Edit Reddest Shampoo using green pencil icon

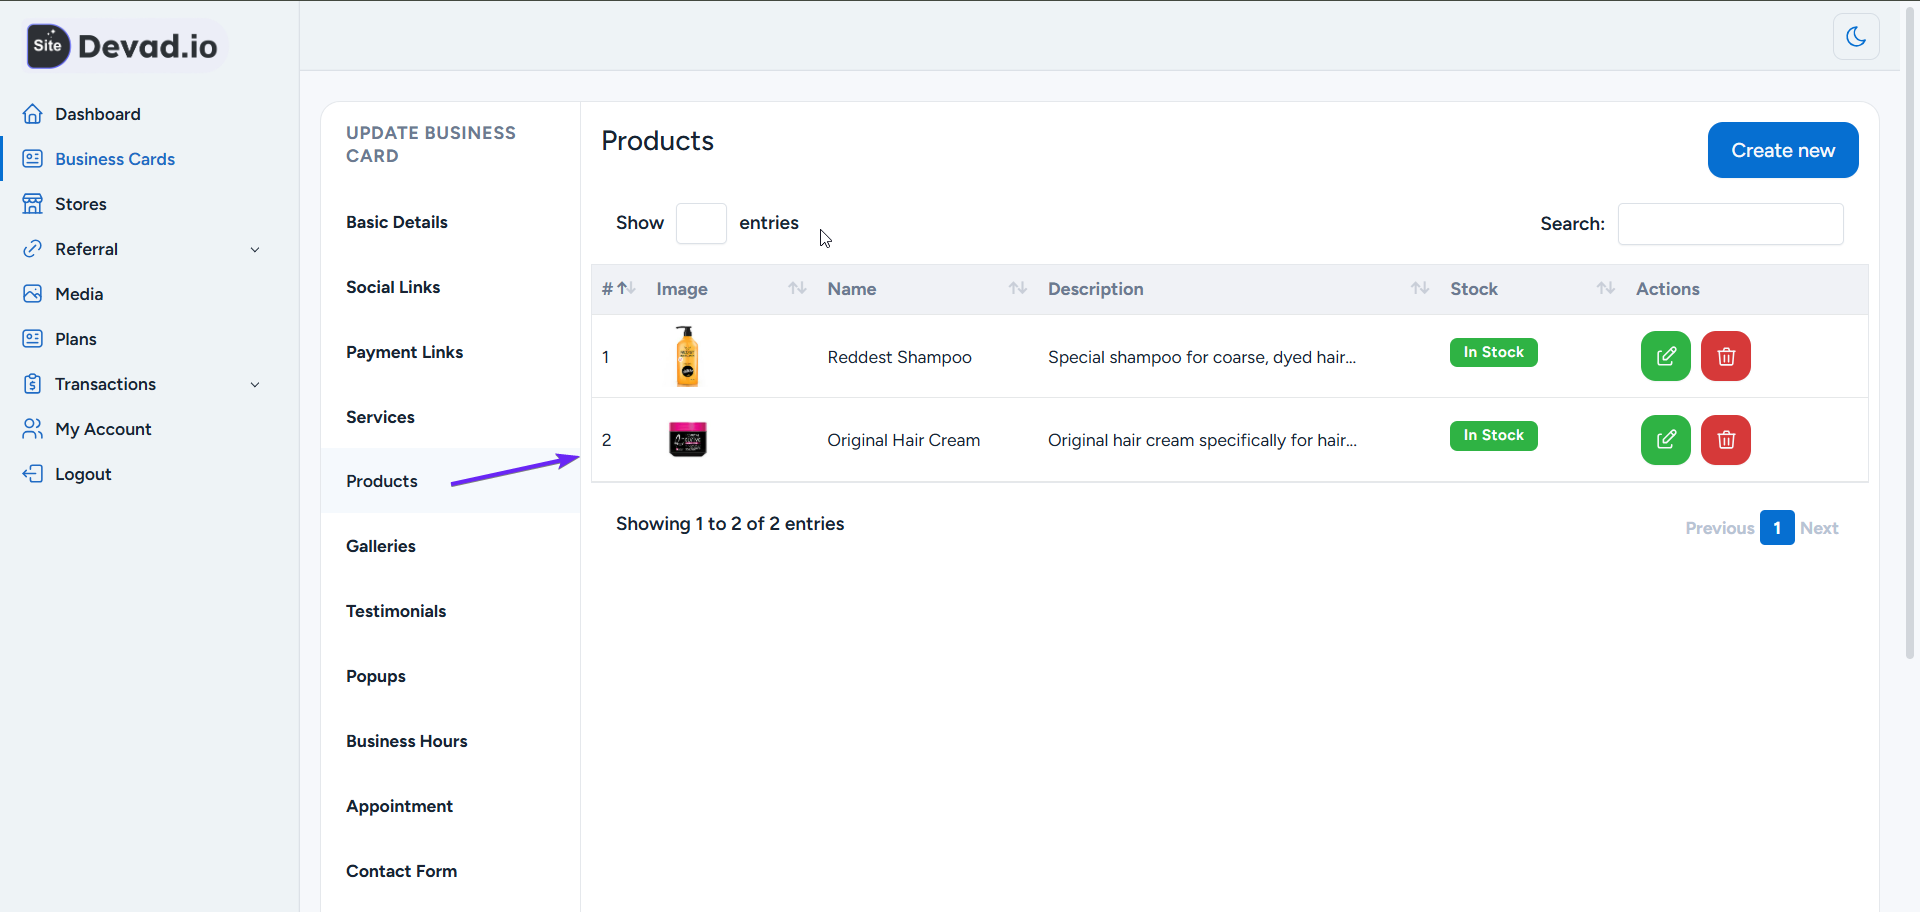click(1665, 356)
